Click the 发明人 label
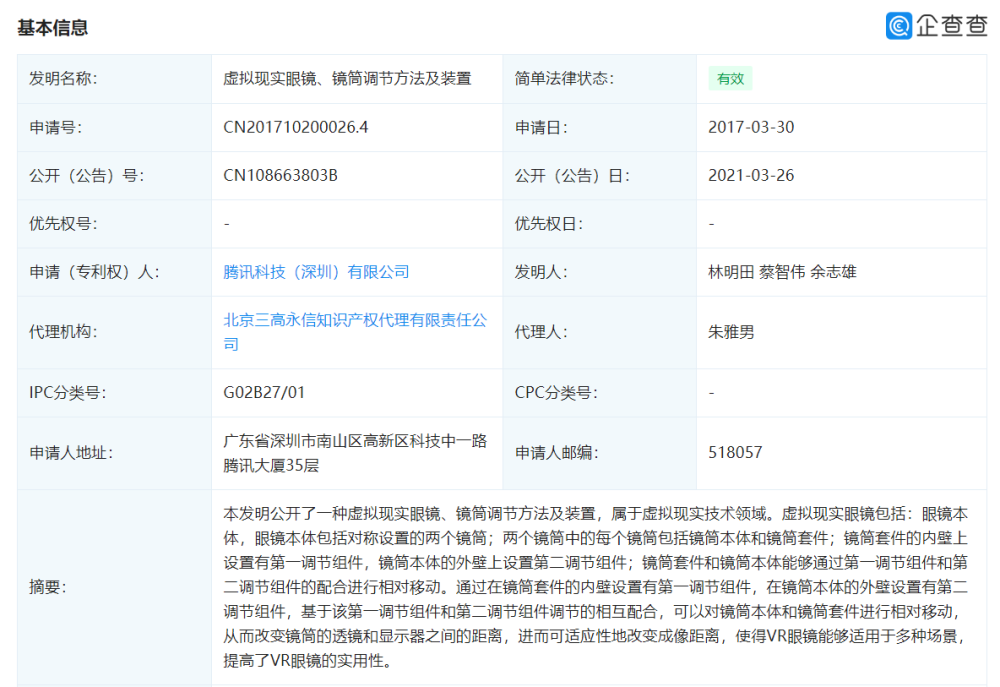The image size is (1000, 687). point(541,272)
